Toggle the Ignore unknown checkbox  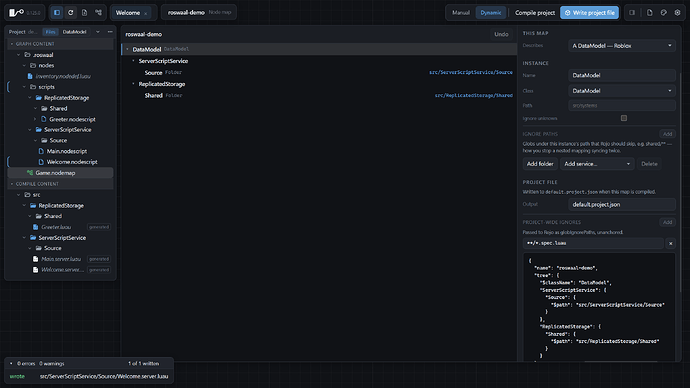(624, 118)
